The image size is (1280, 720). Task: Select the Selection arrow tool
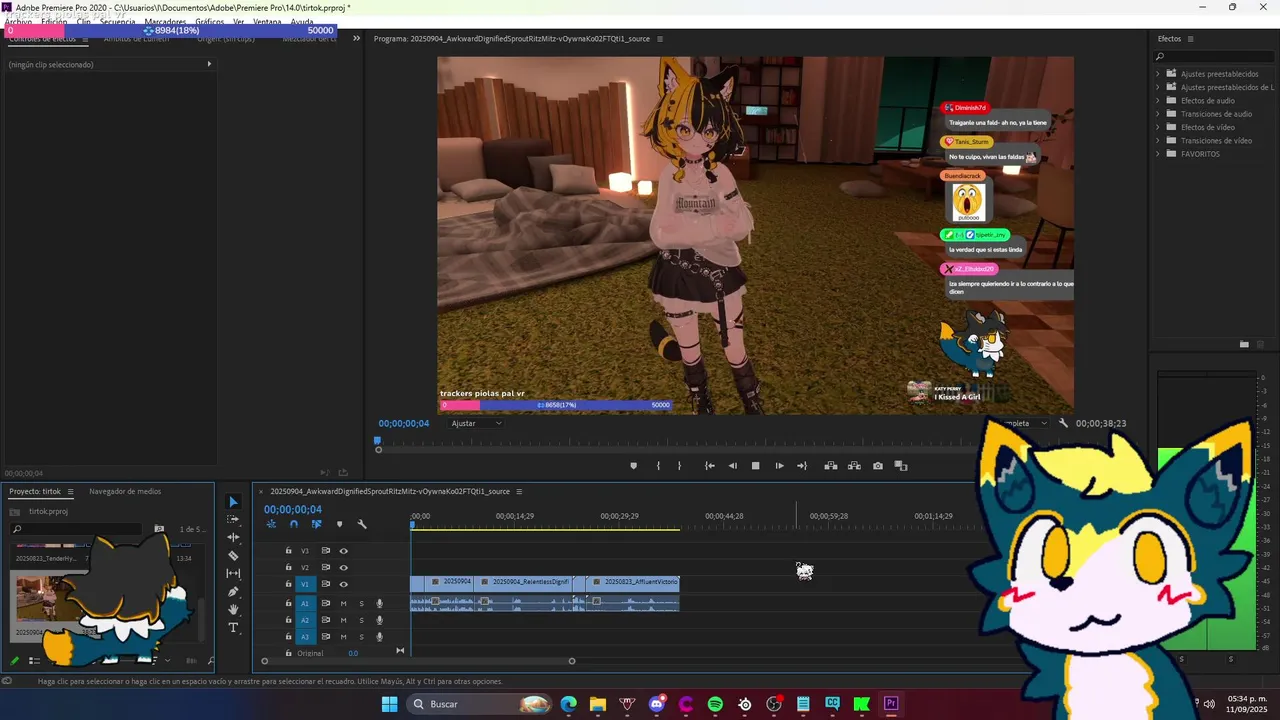pos(234,502)
